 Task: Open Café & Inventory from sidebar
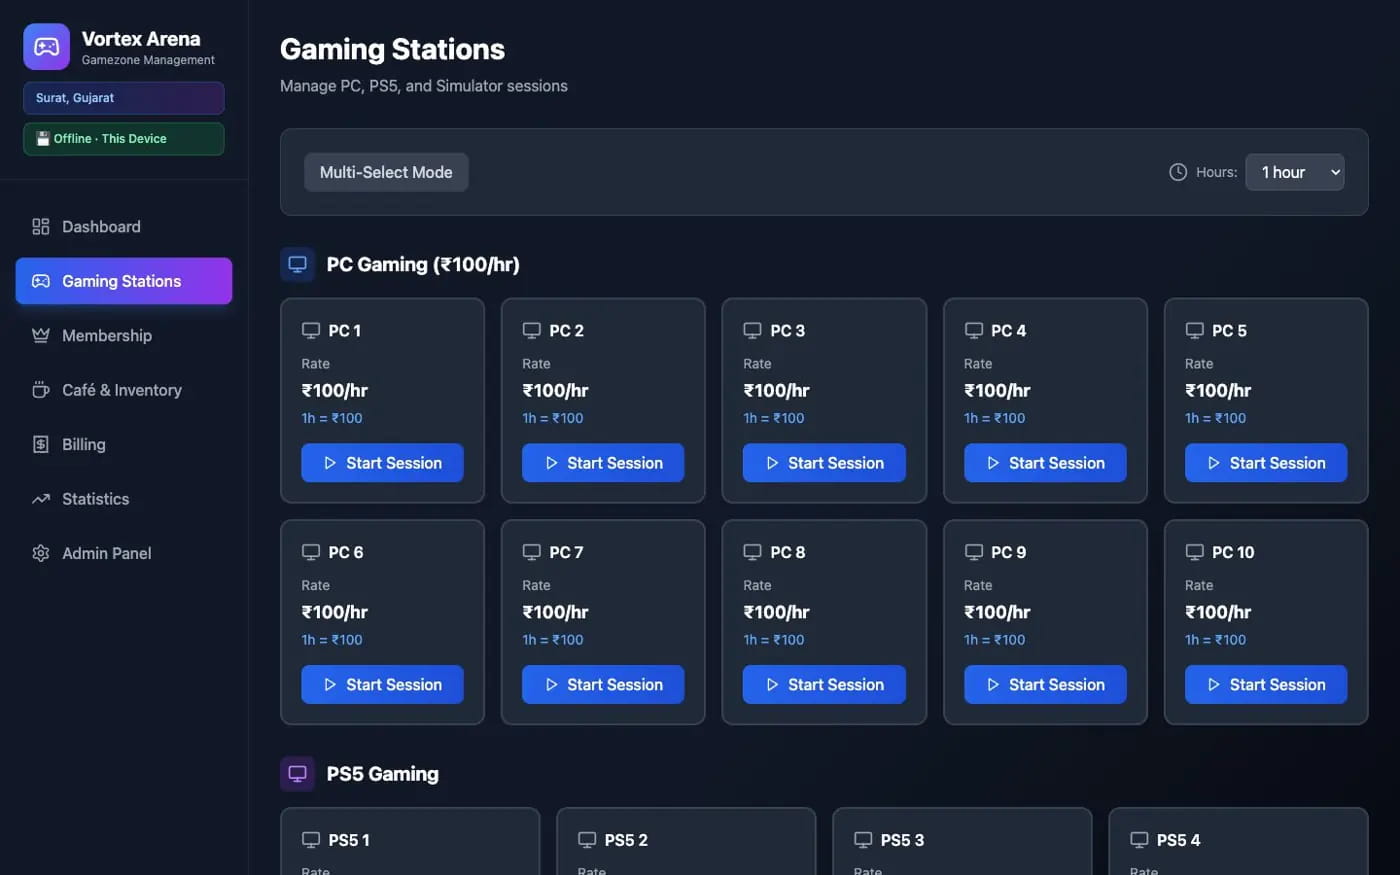coord(124,390)
